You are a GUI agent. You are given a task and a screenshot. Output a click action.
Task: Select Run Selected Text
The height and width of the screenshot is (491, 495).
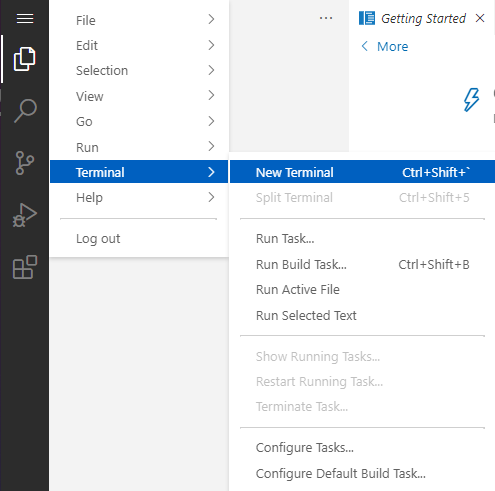[362, 315]
